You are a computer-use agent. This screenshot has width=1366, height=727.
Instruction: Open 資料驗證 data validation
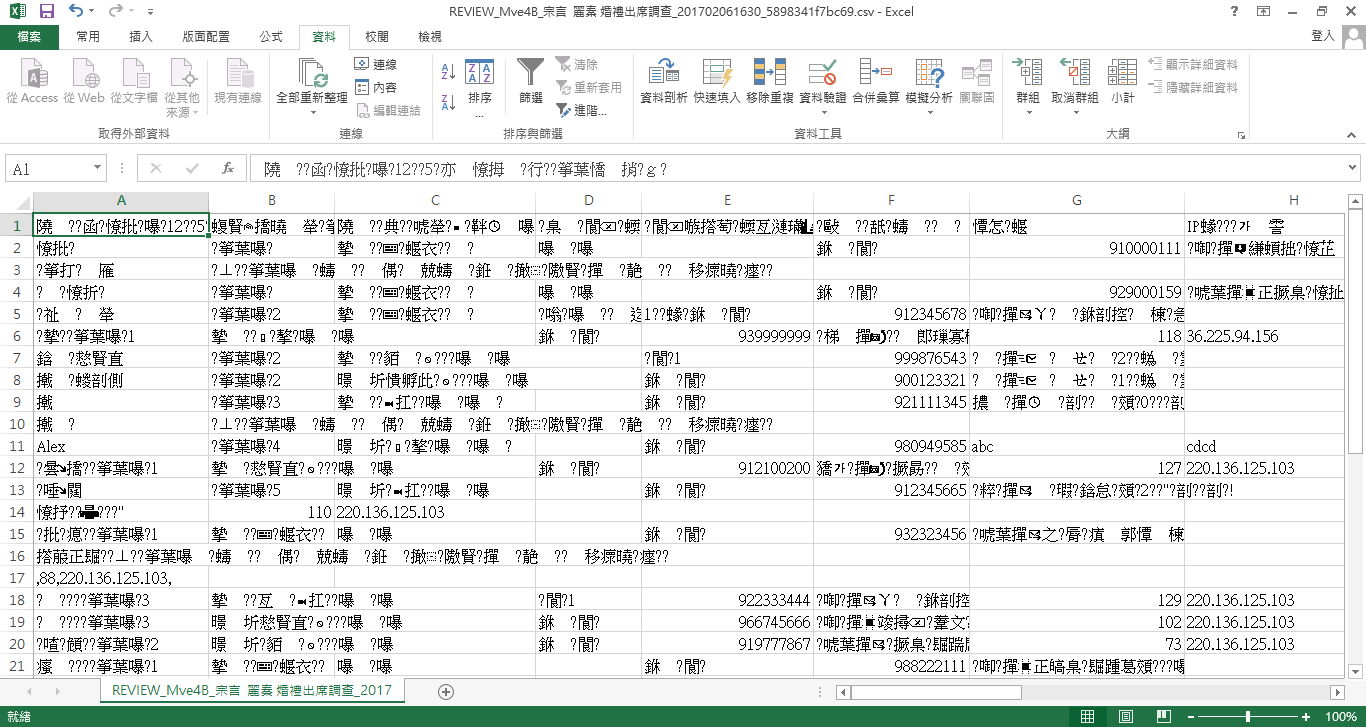coord(823,73)
